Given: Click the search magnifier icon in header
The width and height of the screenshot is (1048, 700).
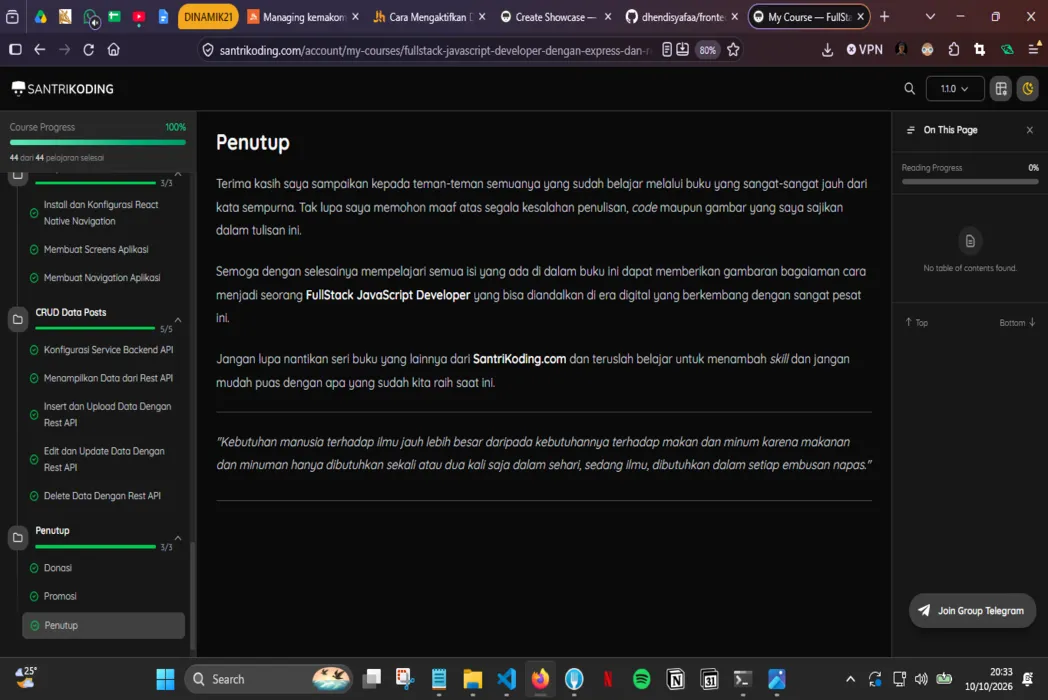Looking at the screenshot, I should click(x=909, y=89).
